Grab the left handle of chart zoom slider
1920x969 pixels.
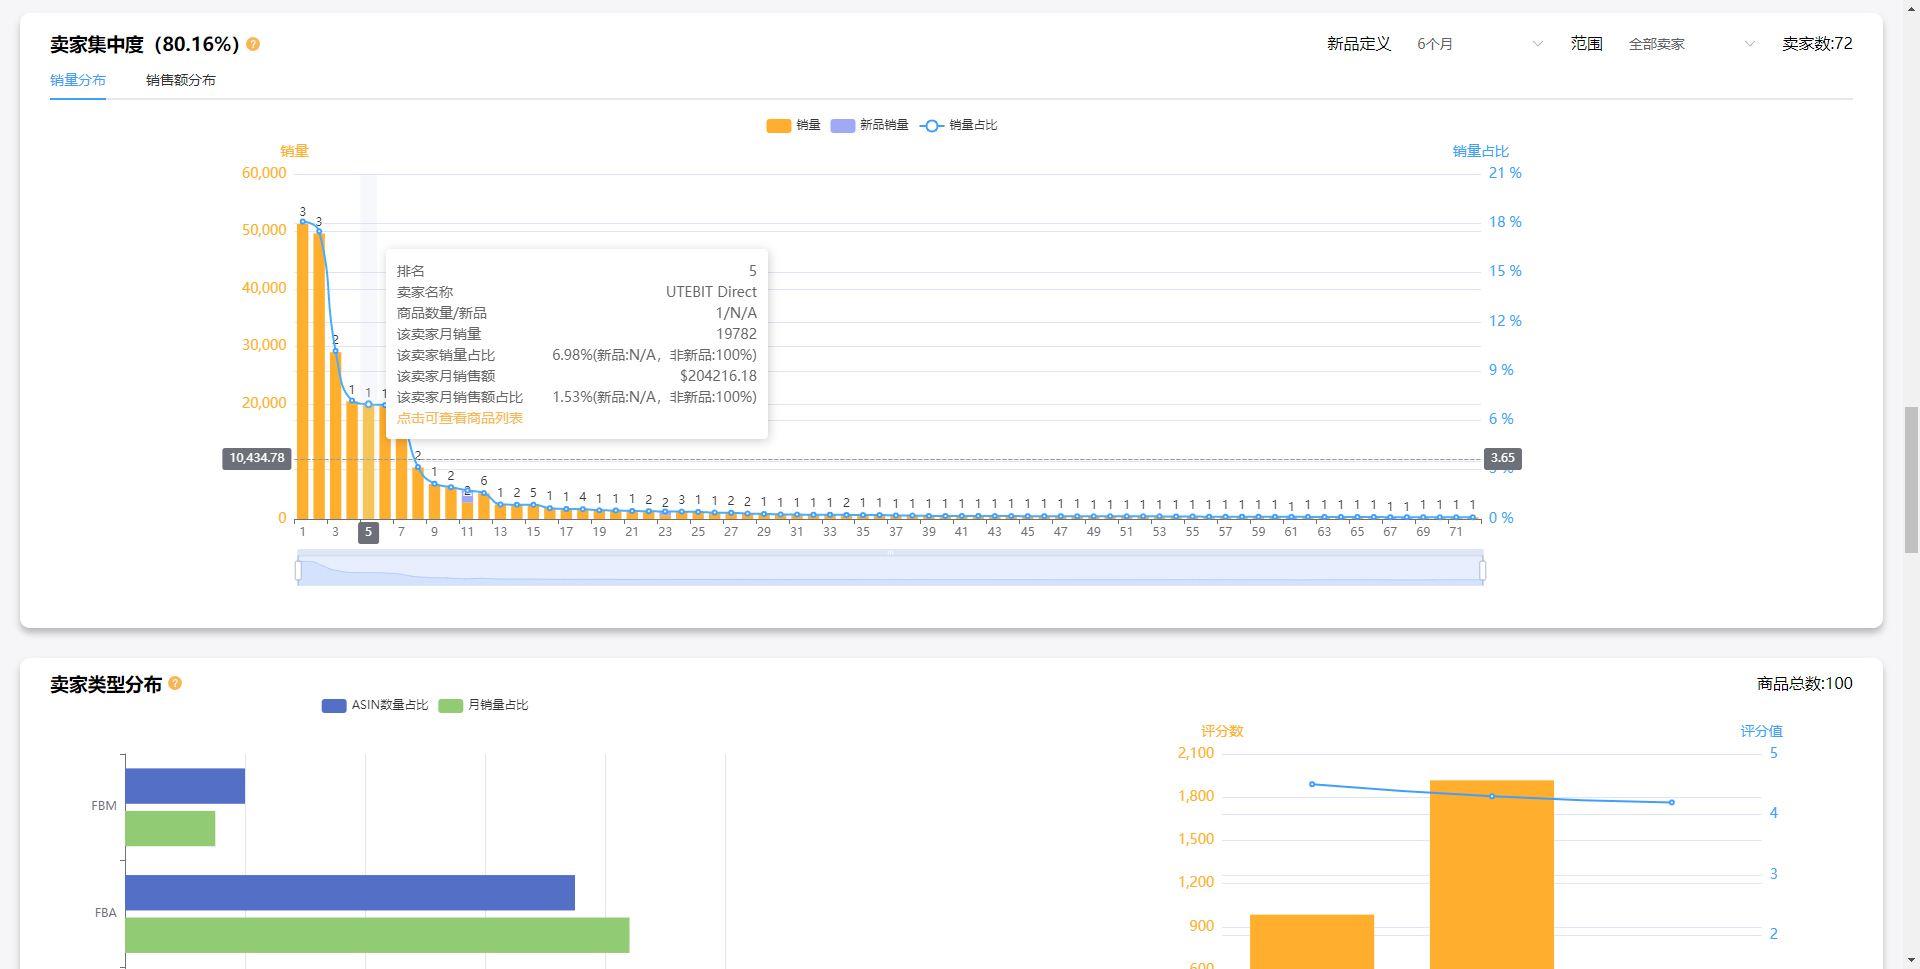(x=298, y=570)
